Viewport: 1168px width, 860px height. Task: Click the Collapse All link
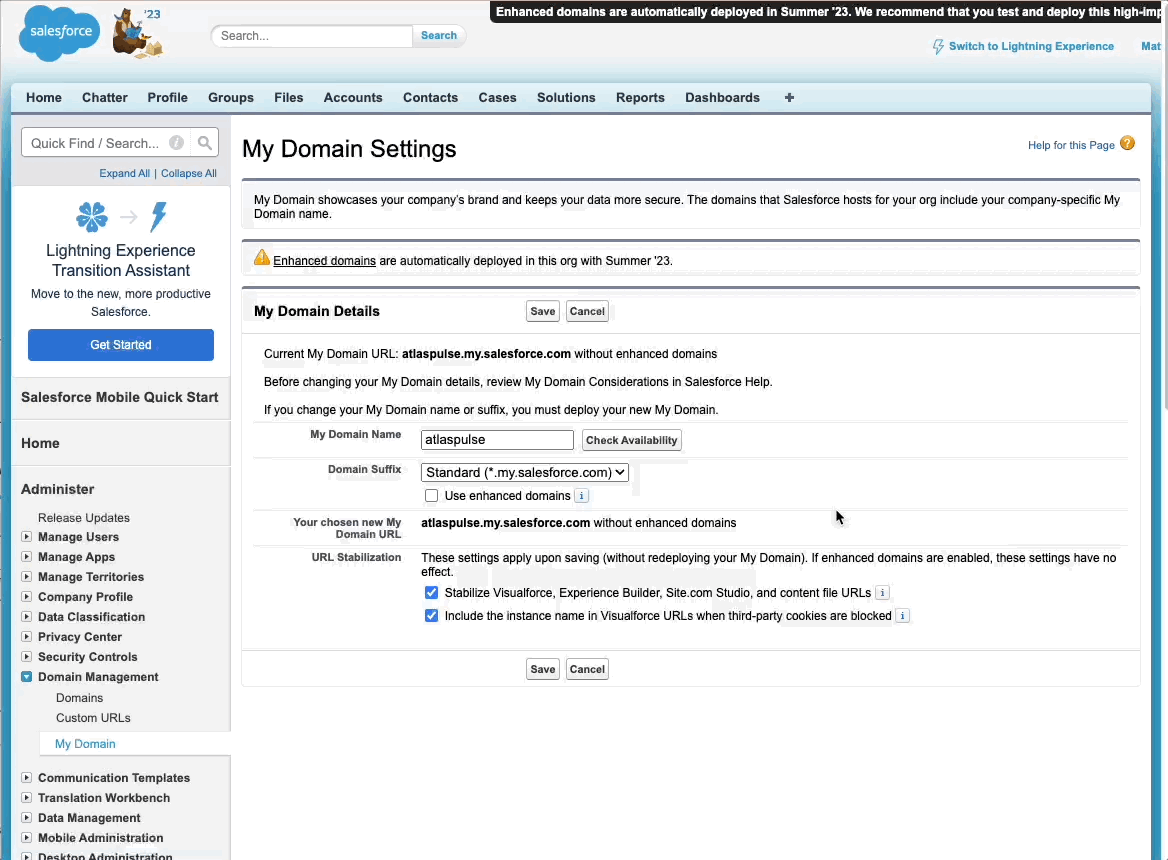pos(188,173)
